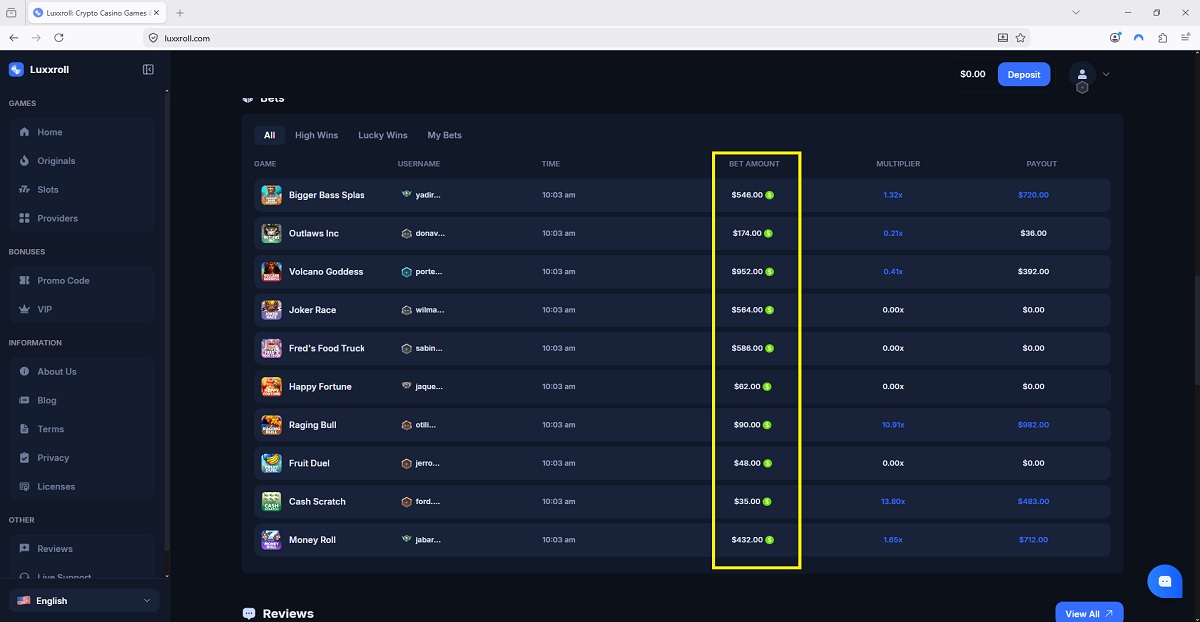
Task: Click the Blog icon
Action: (25, 401)
